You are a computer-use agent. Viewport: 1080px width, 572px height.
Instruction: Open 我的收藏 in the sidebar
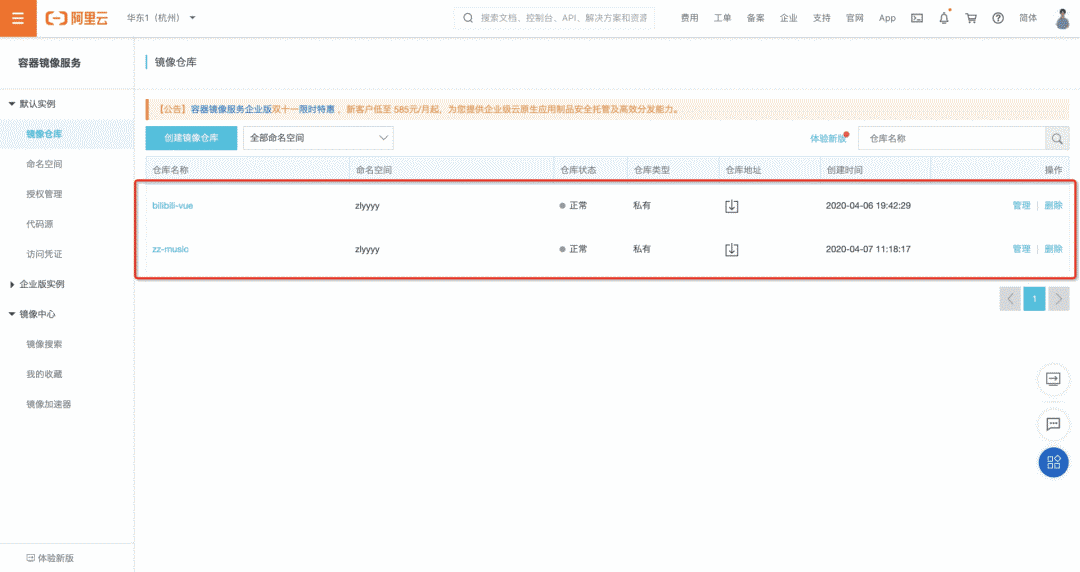tap(44, 374)
